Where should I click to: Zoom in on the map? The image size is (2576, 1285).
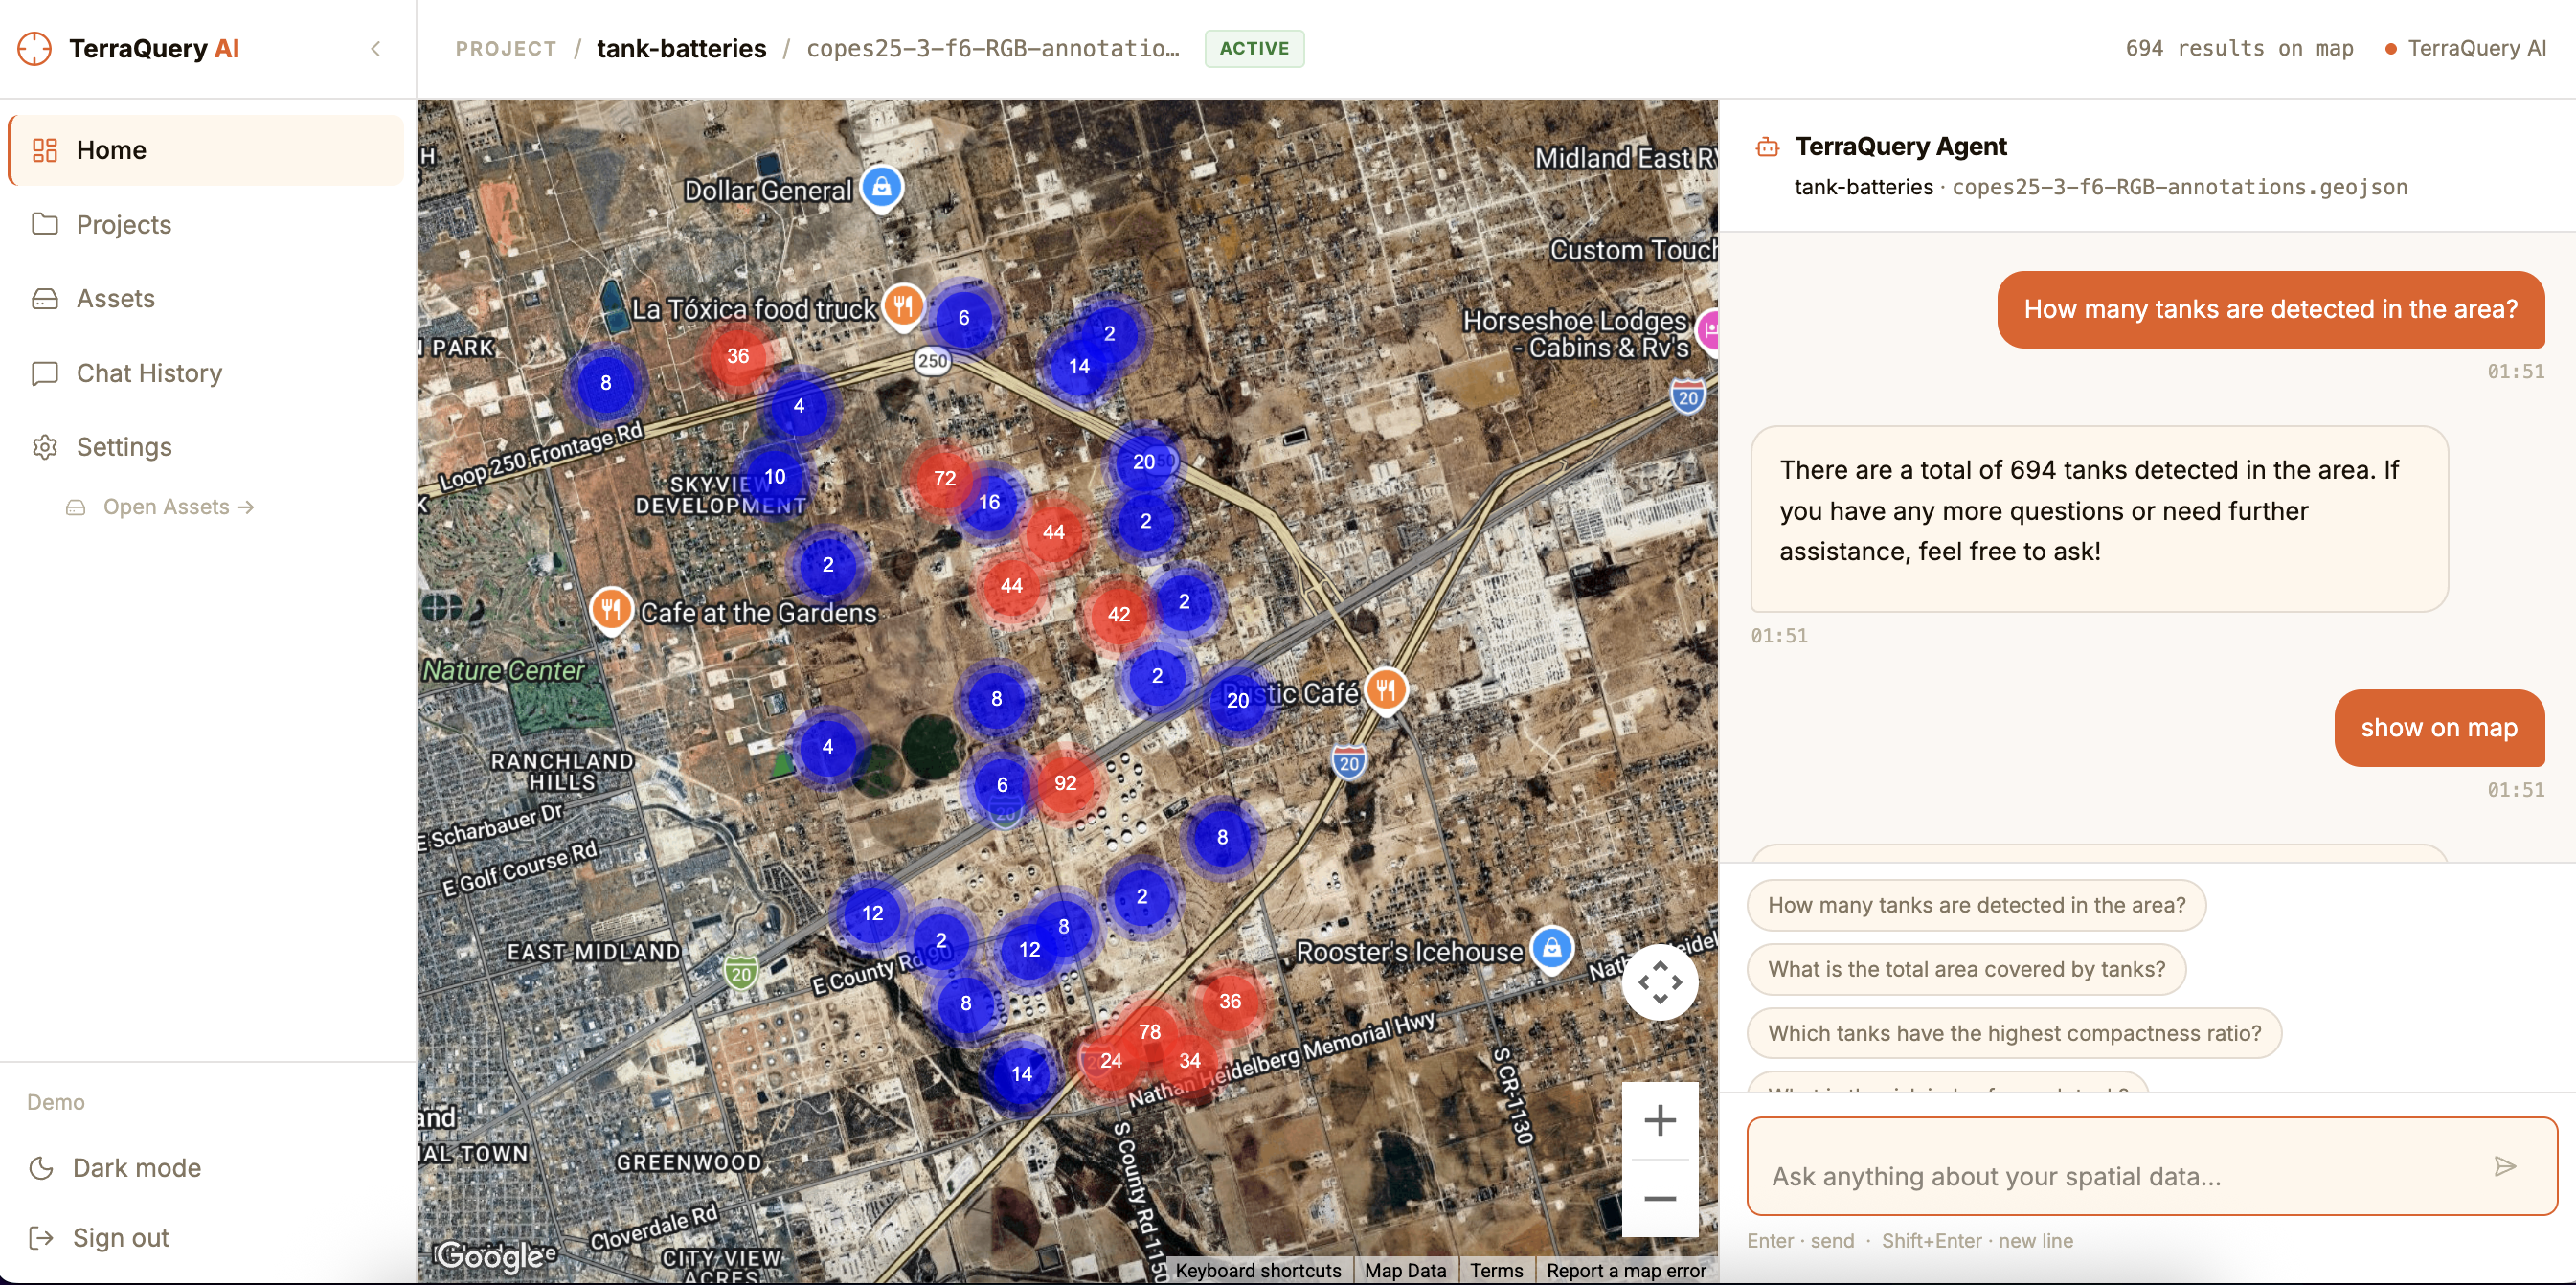click(x=1660, y=1119)
